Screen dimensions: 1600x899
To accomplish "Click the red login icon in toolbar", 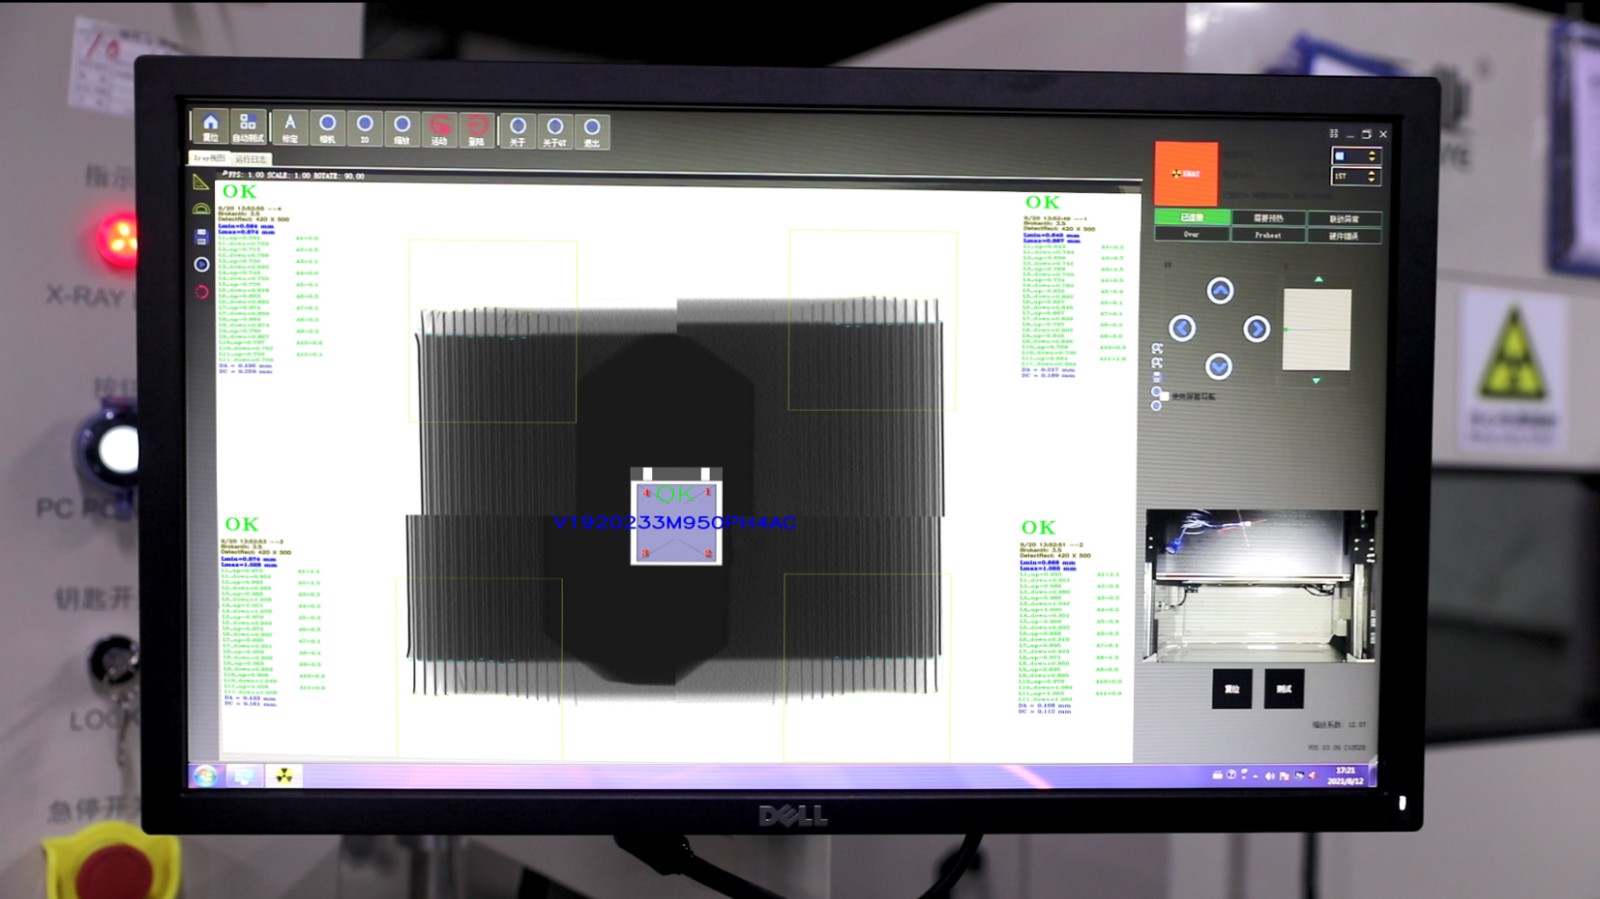I will click(x=439, y=128).
